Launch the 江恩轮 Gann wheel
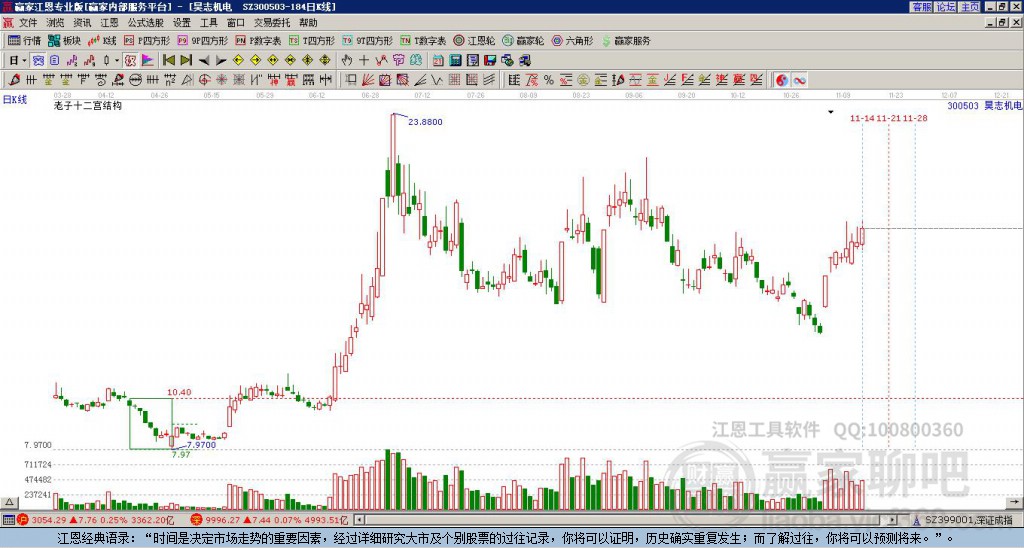This screenshot has width=1024, height=548. (x=474, y=40)
